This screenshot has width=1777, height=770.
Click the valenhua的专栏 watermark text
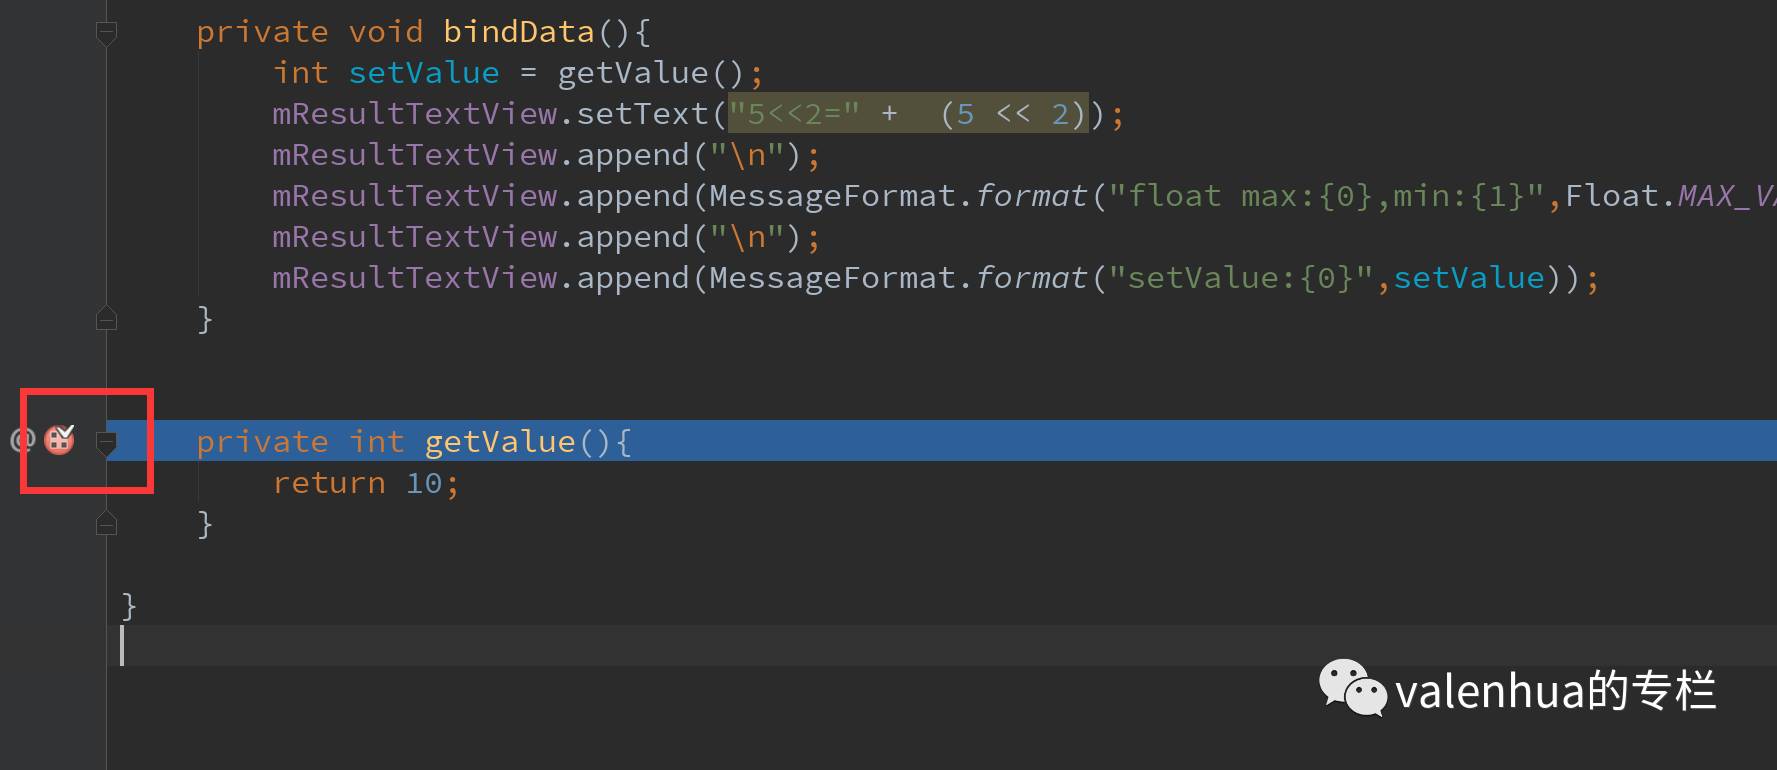click(1555, 691)
